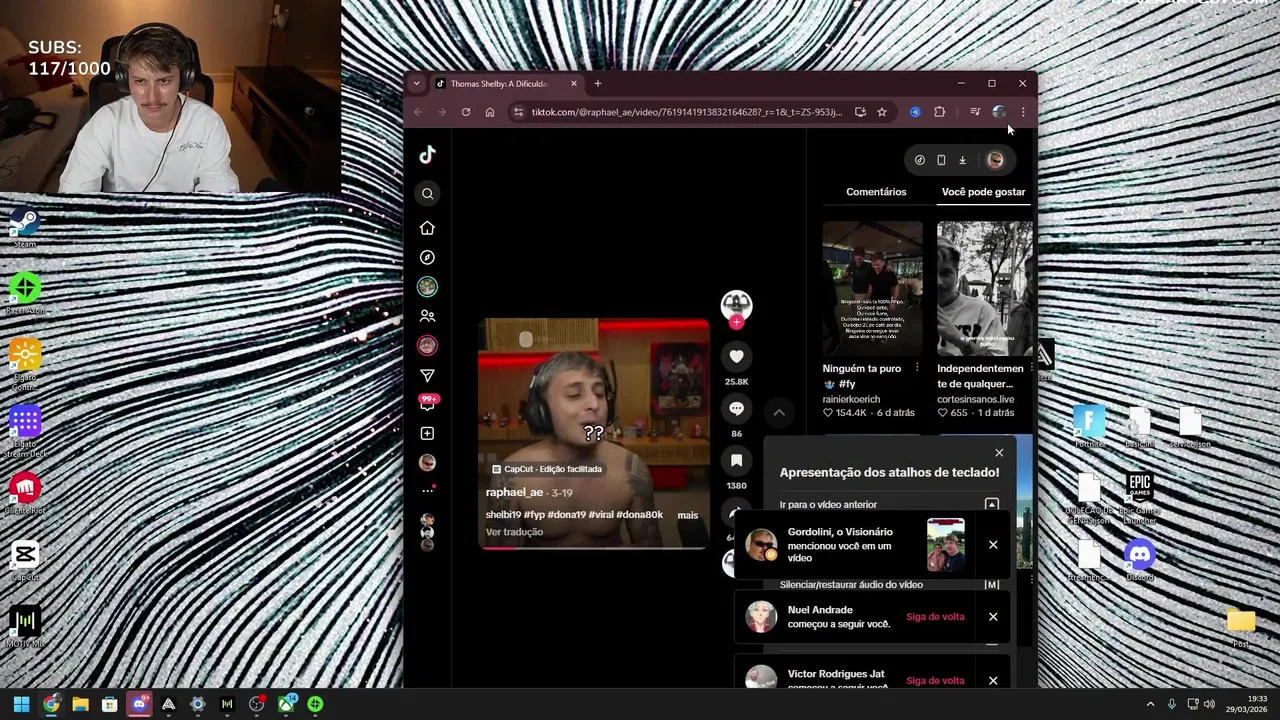Viewport: 1280px width, 720px height.
Task: Open 'Independentemente de qualquer' video thumbnail
Action: tap(985, 289)
